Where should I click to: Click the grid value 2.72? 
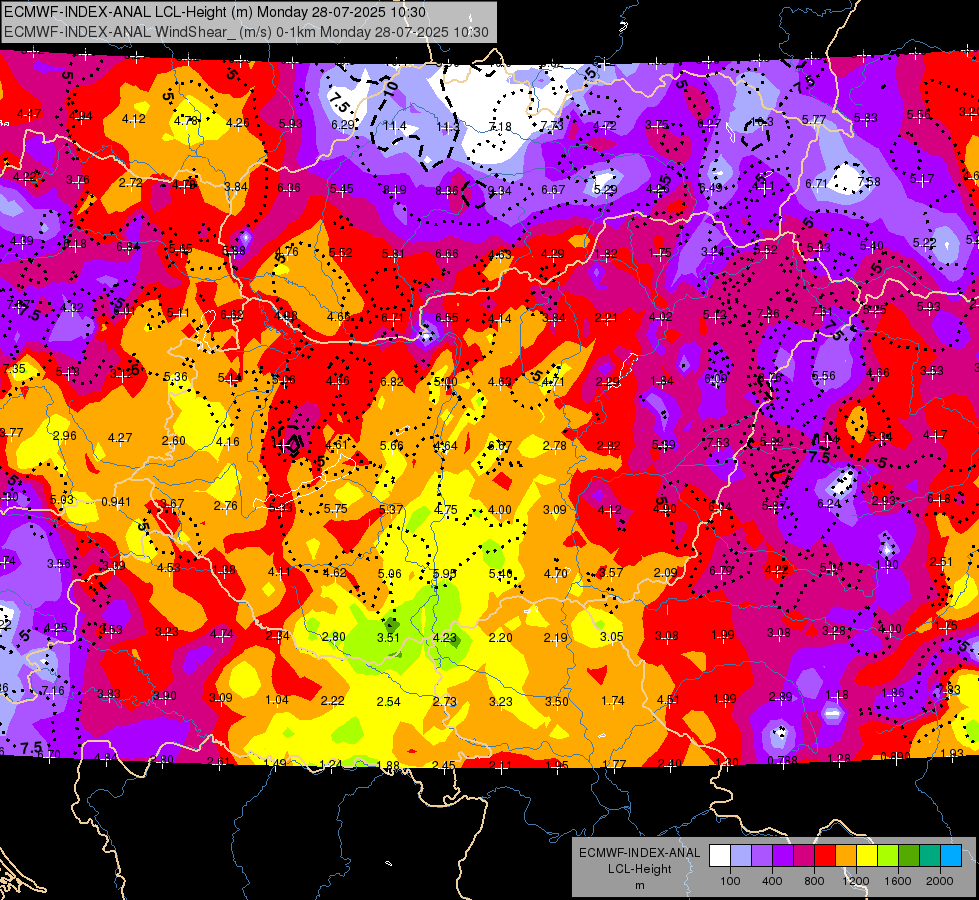130,182
